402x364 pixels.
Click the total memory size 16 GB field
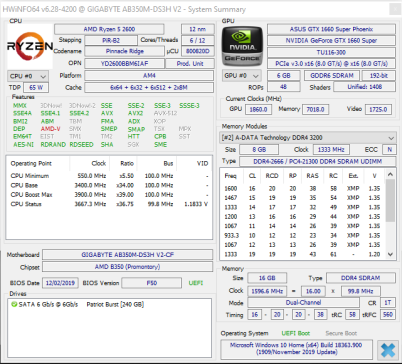(x=267, y=278)
